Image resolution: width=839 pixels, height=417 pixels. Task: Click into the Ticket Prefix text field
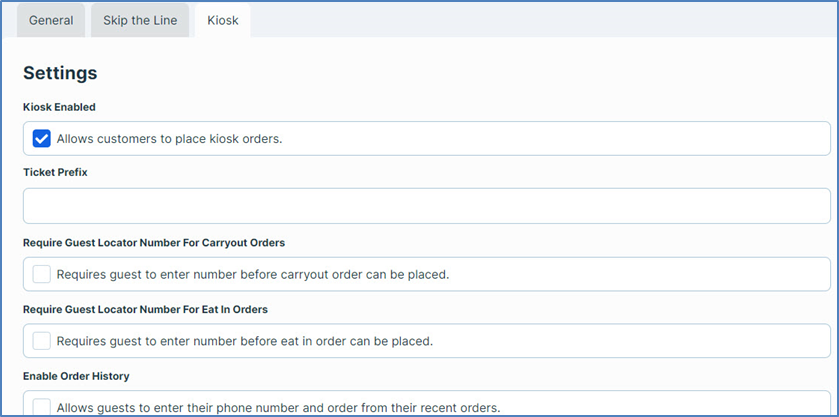coord(426,206)
